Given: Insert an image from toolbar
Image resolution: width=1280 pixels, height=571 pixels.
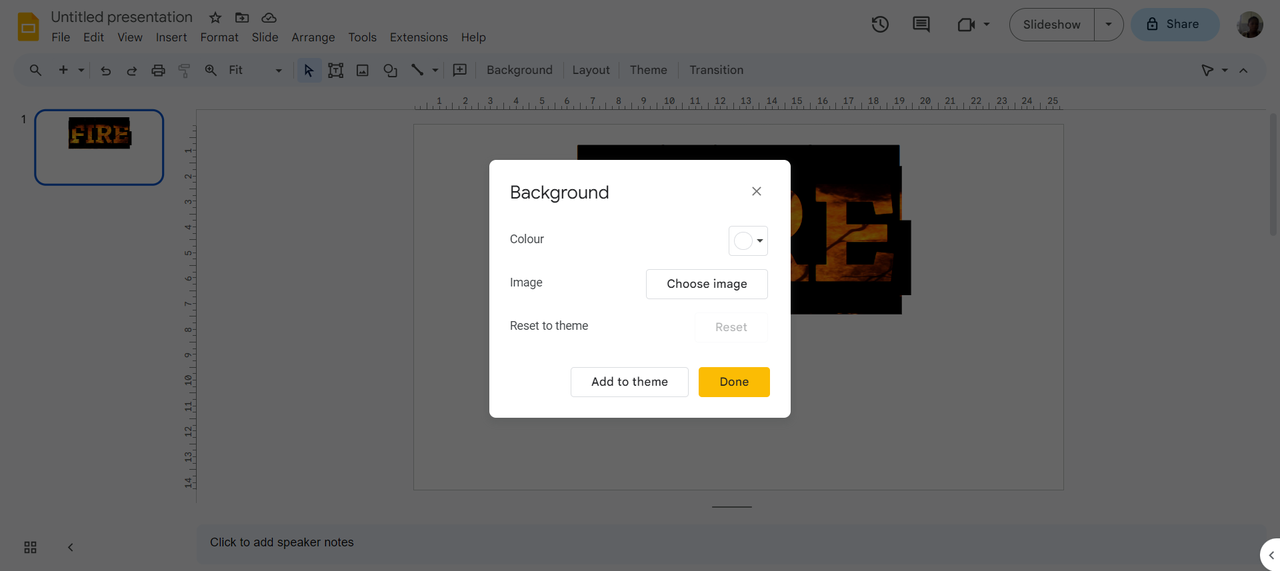Looking at the screenshot, I should pyautogui.click(x=363, y=70).
